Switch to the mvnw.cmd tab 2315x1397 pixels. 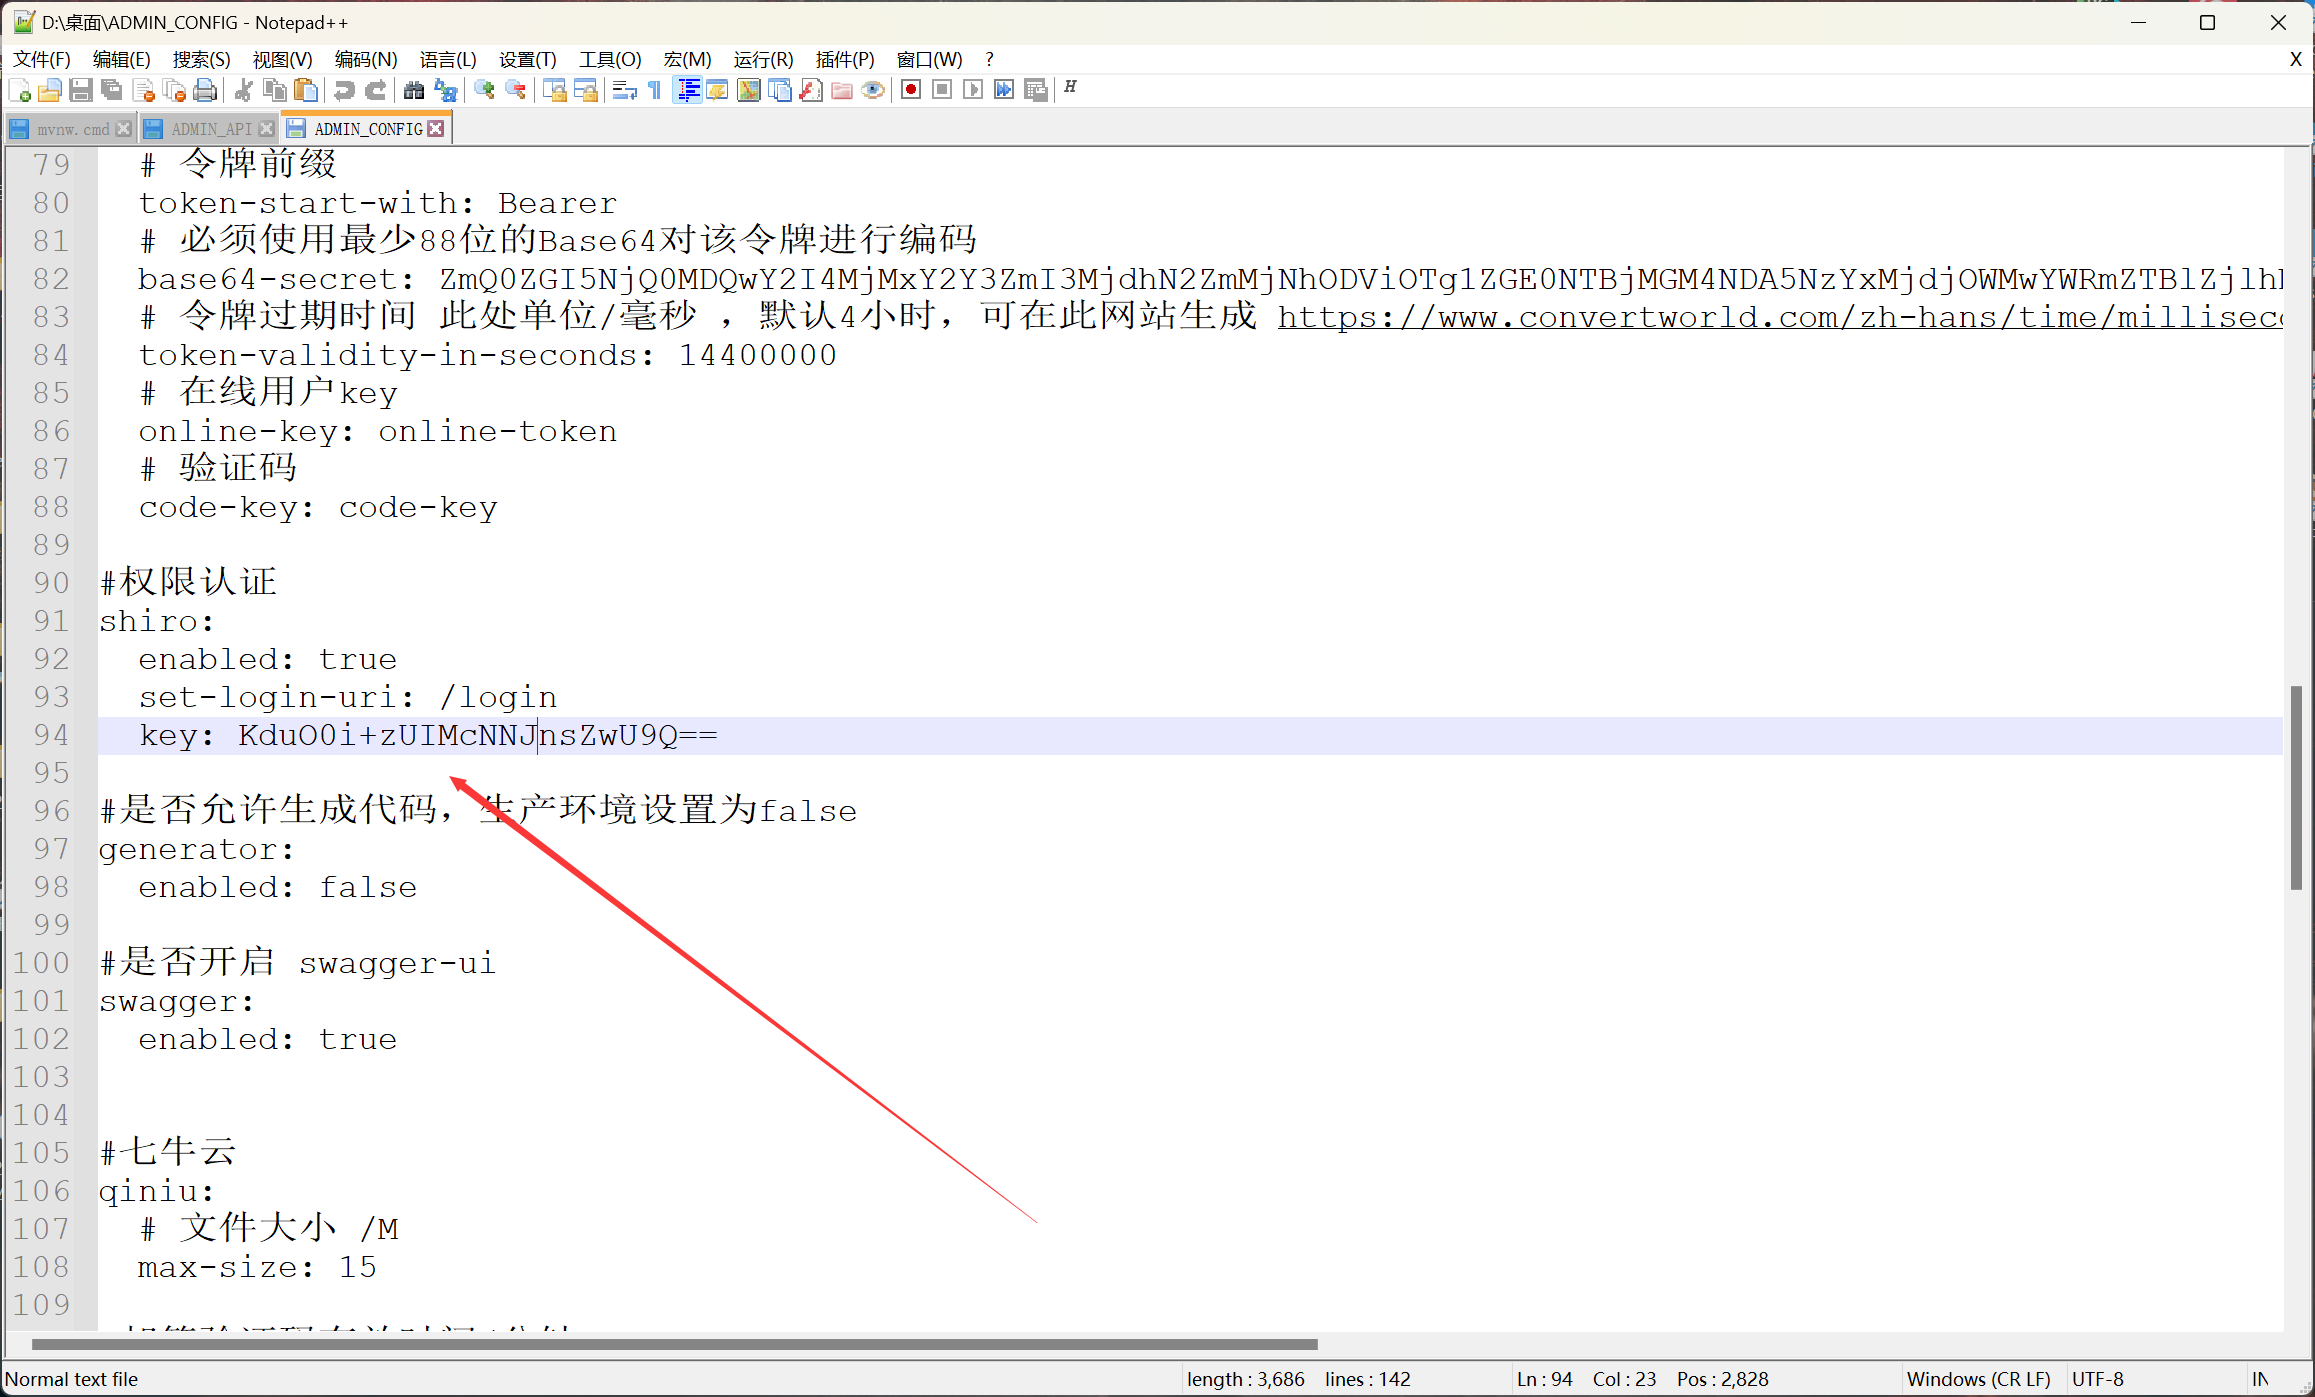[x=73, y=129]
